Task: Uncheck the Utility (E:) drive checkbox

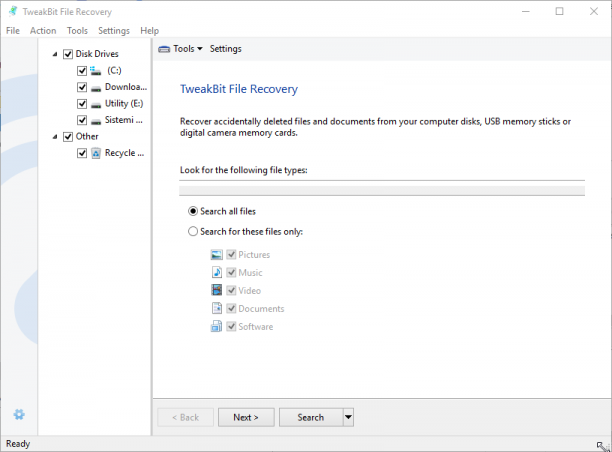Action: pos(82,104)
